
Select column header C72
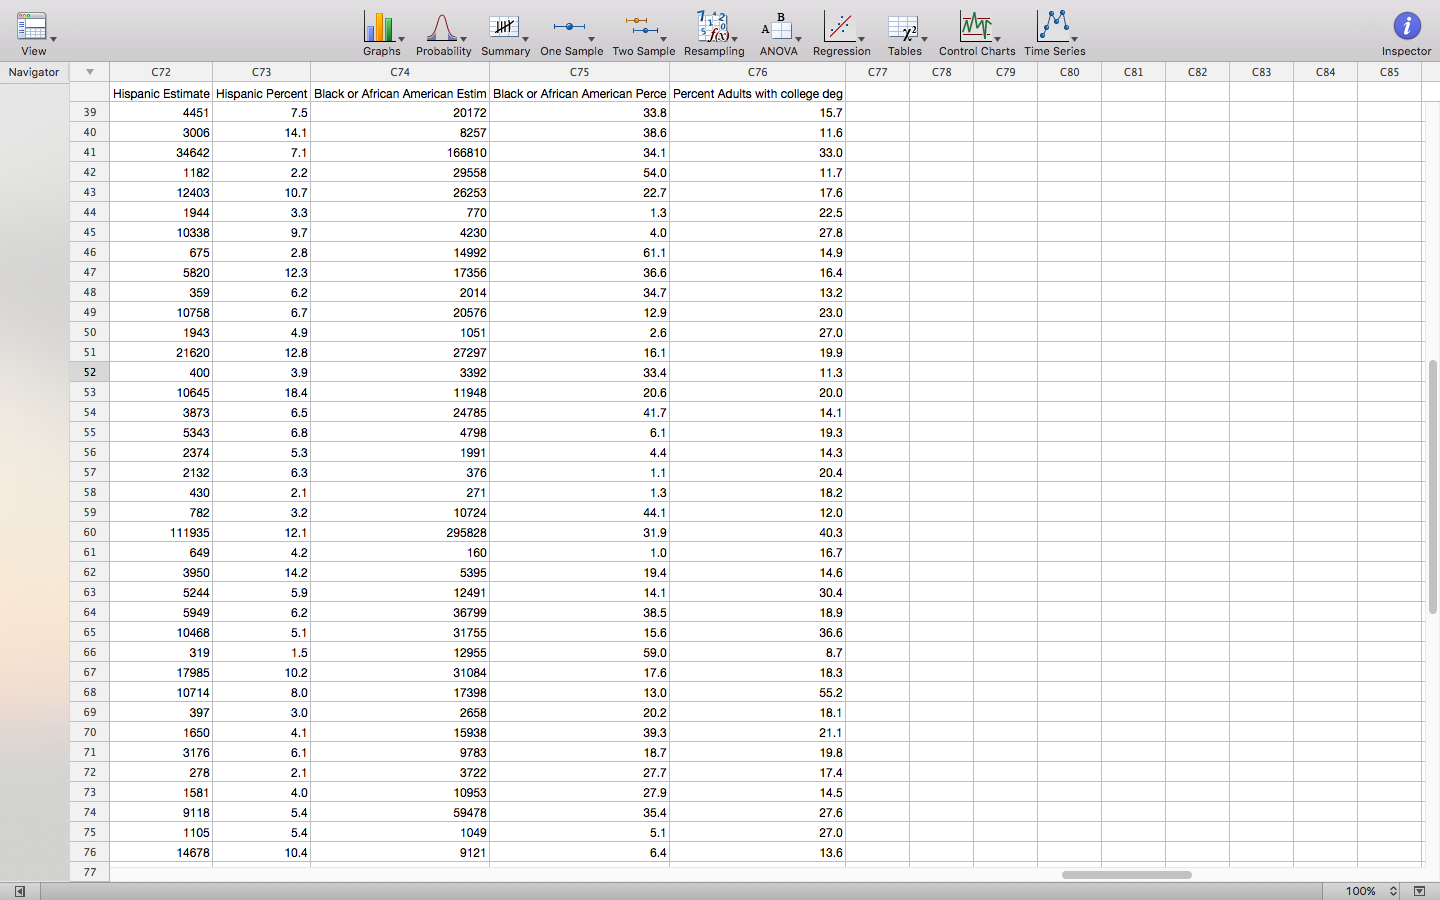[161, 72]
